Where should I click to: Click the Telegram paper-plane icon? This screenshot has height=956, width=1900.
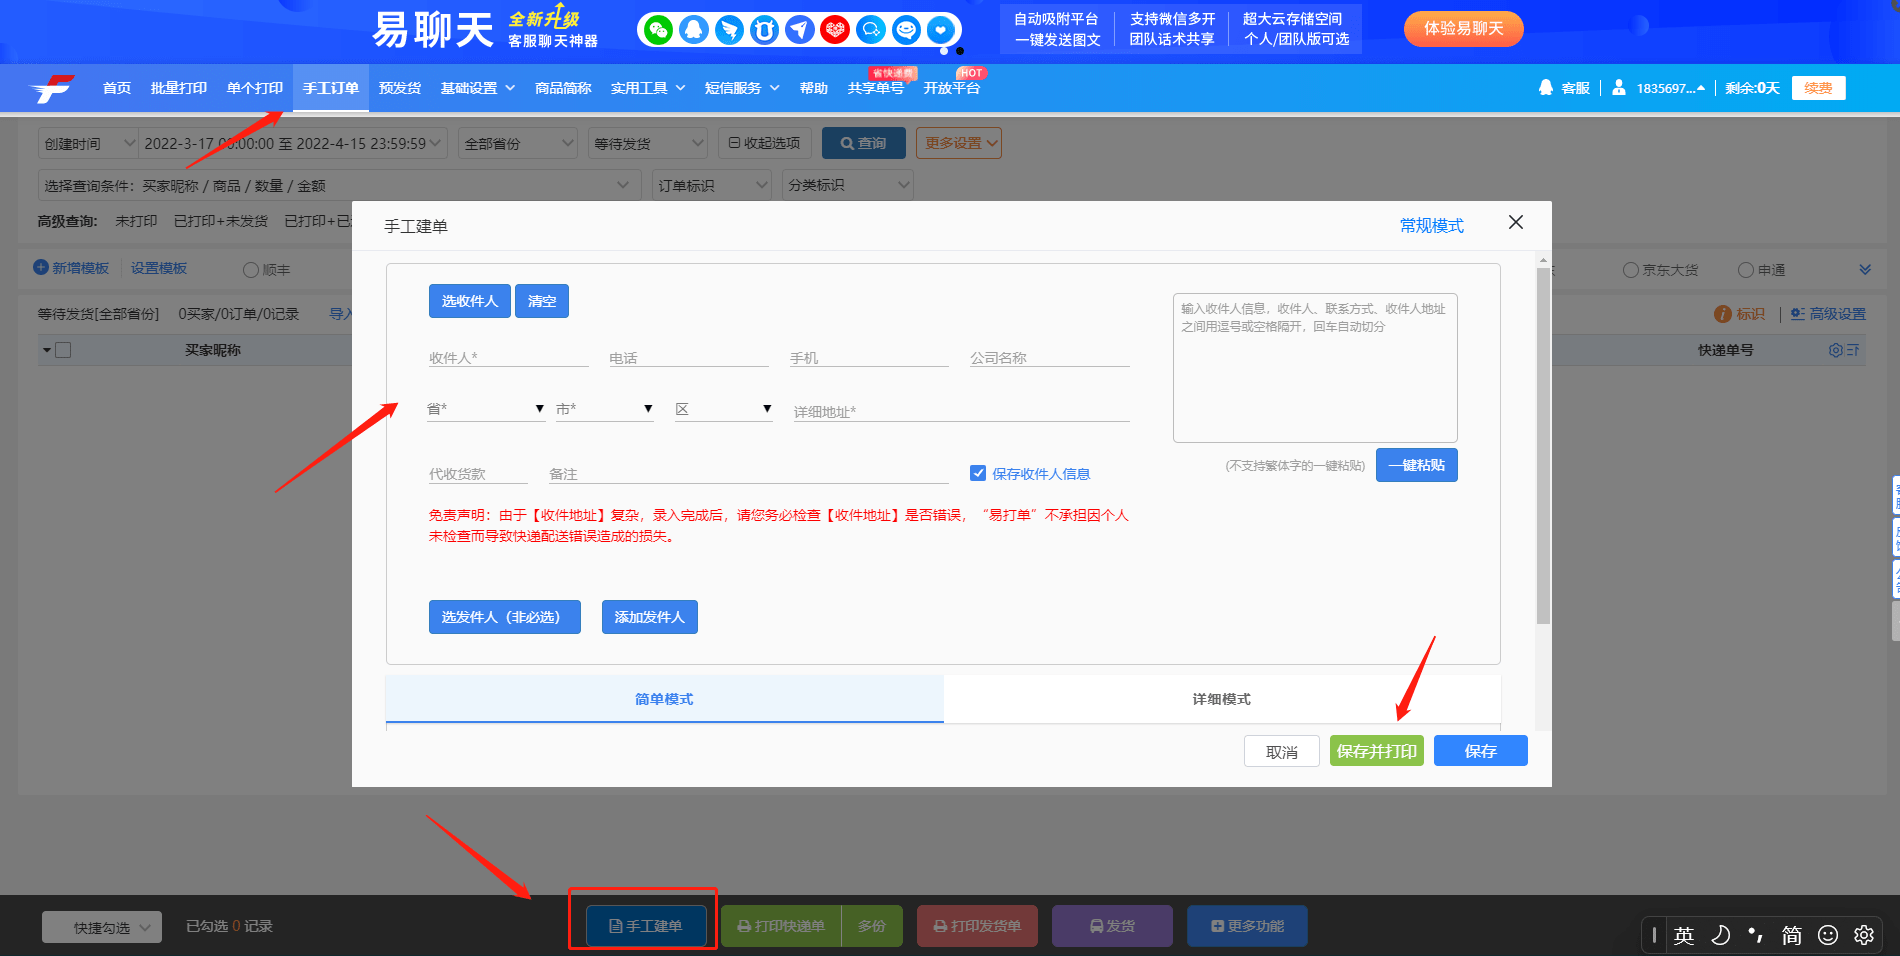[799, 30]
